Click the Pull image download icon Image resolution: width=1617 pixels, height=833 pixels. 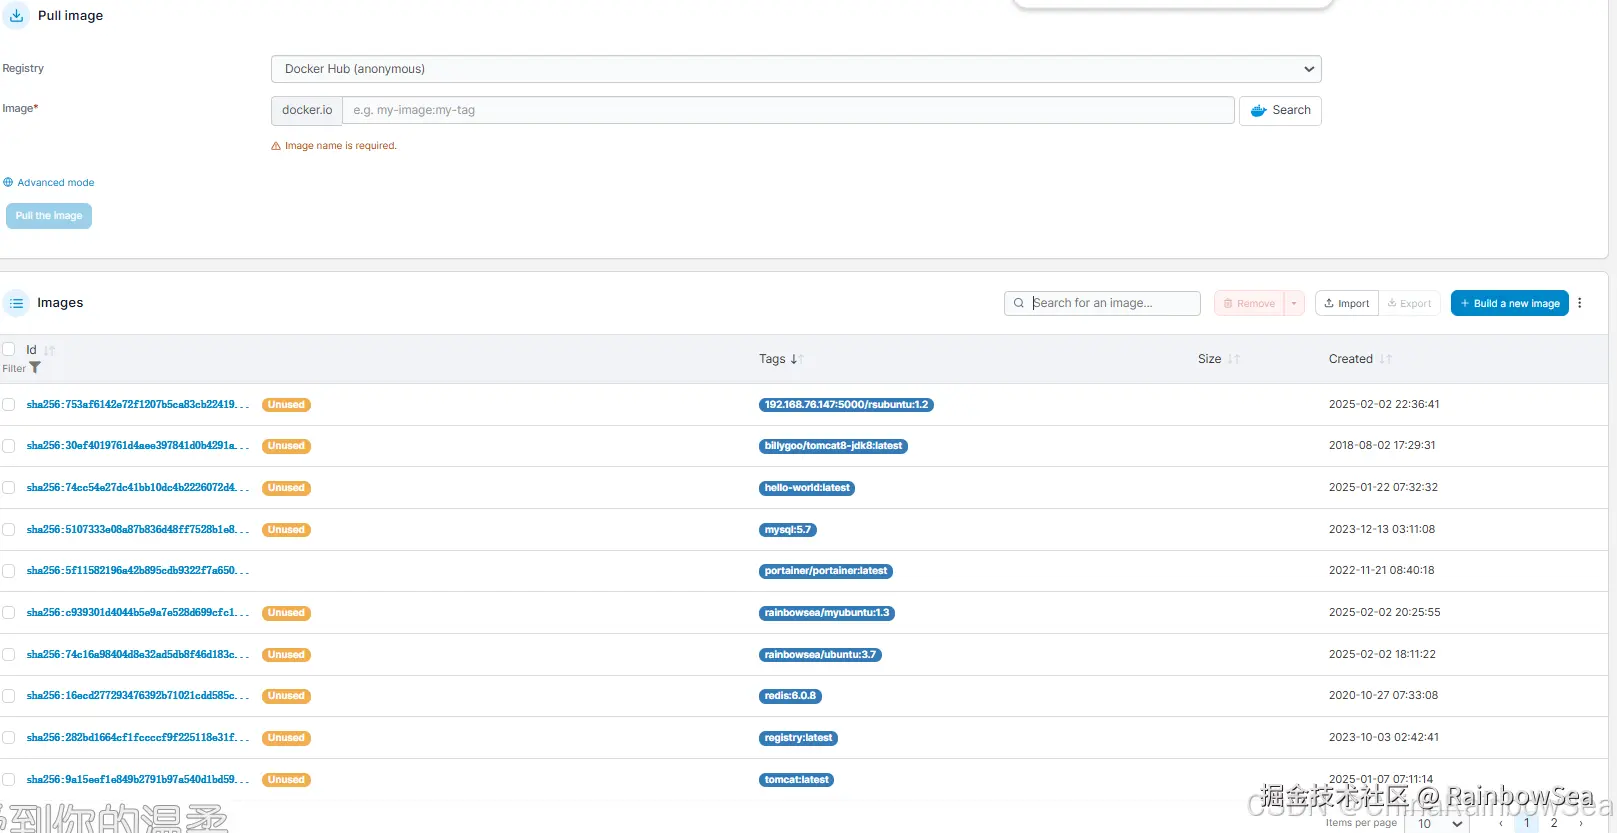tap(16, 16)
